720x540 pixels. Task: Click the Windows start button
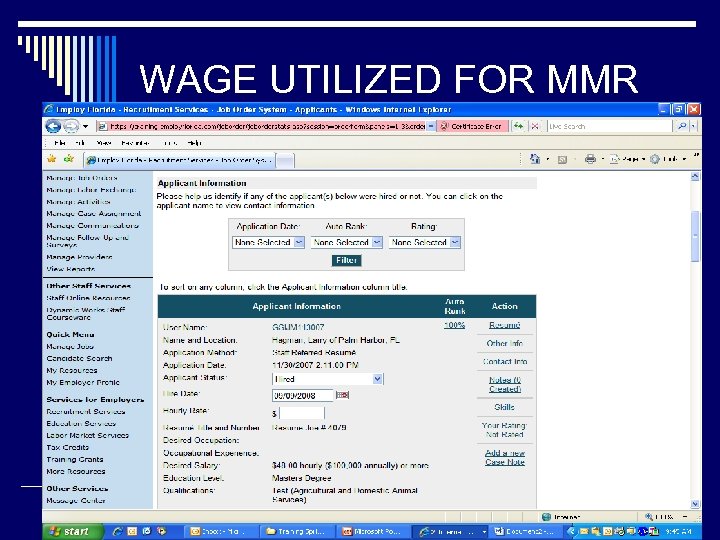[72, 531]
